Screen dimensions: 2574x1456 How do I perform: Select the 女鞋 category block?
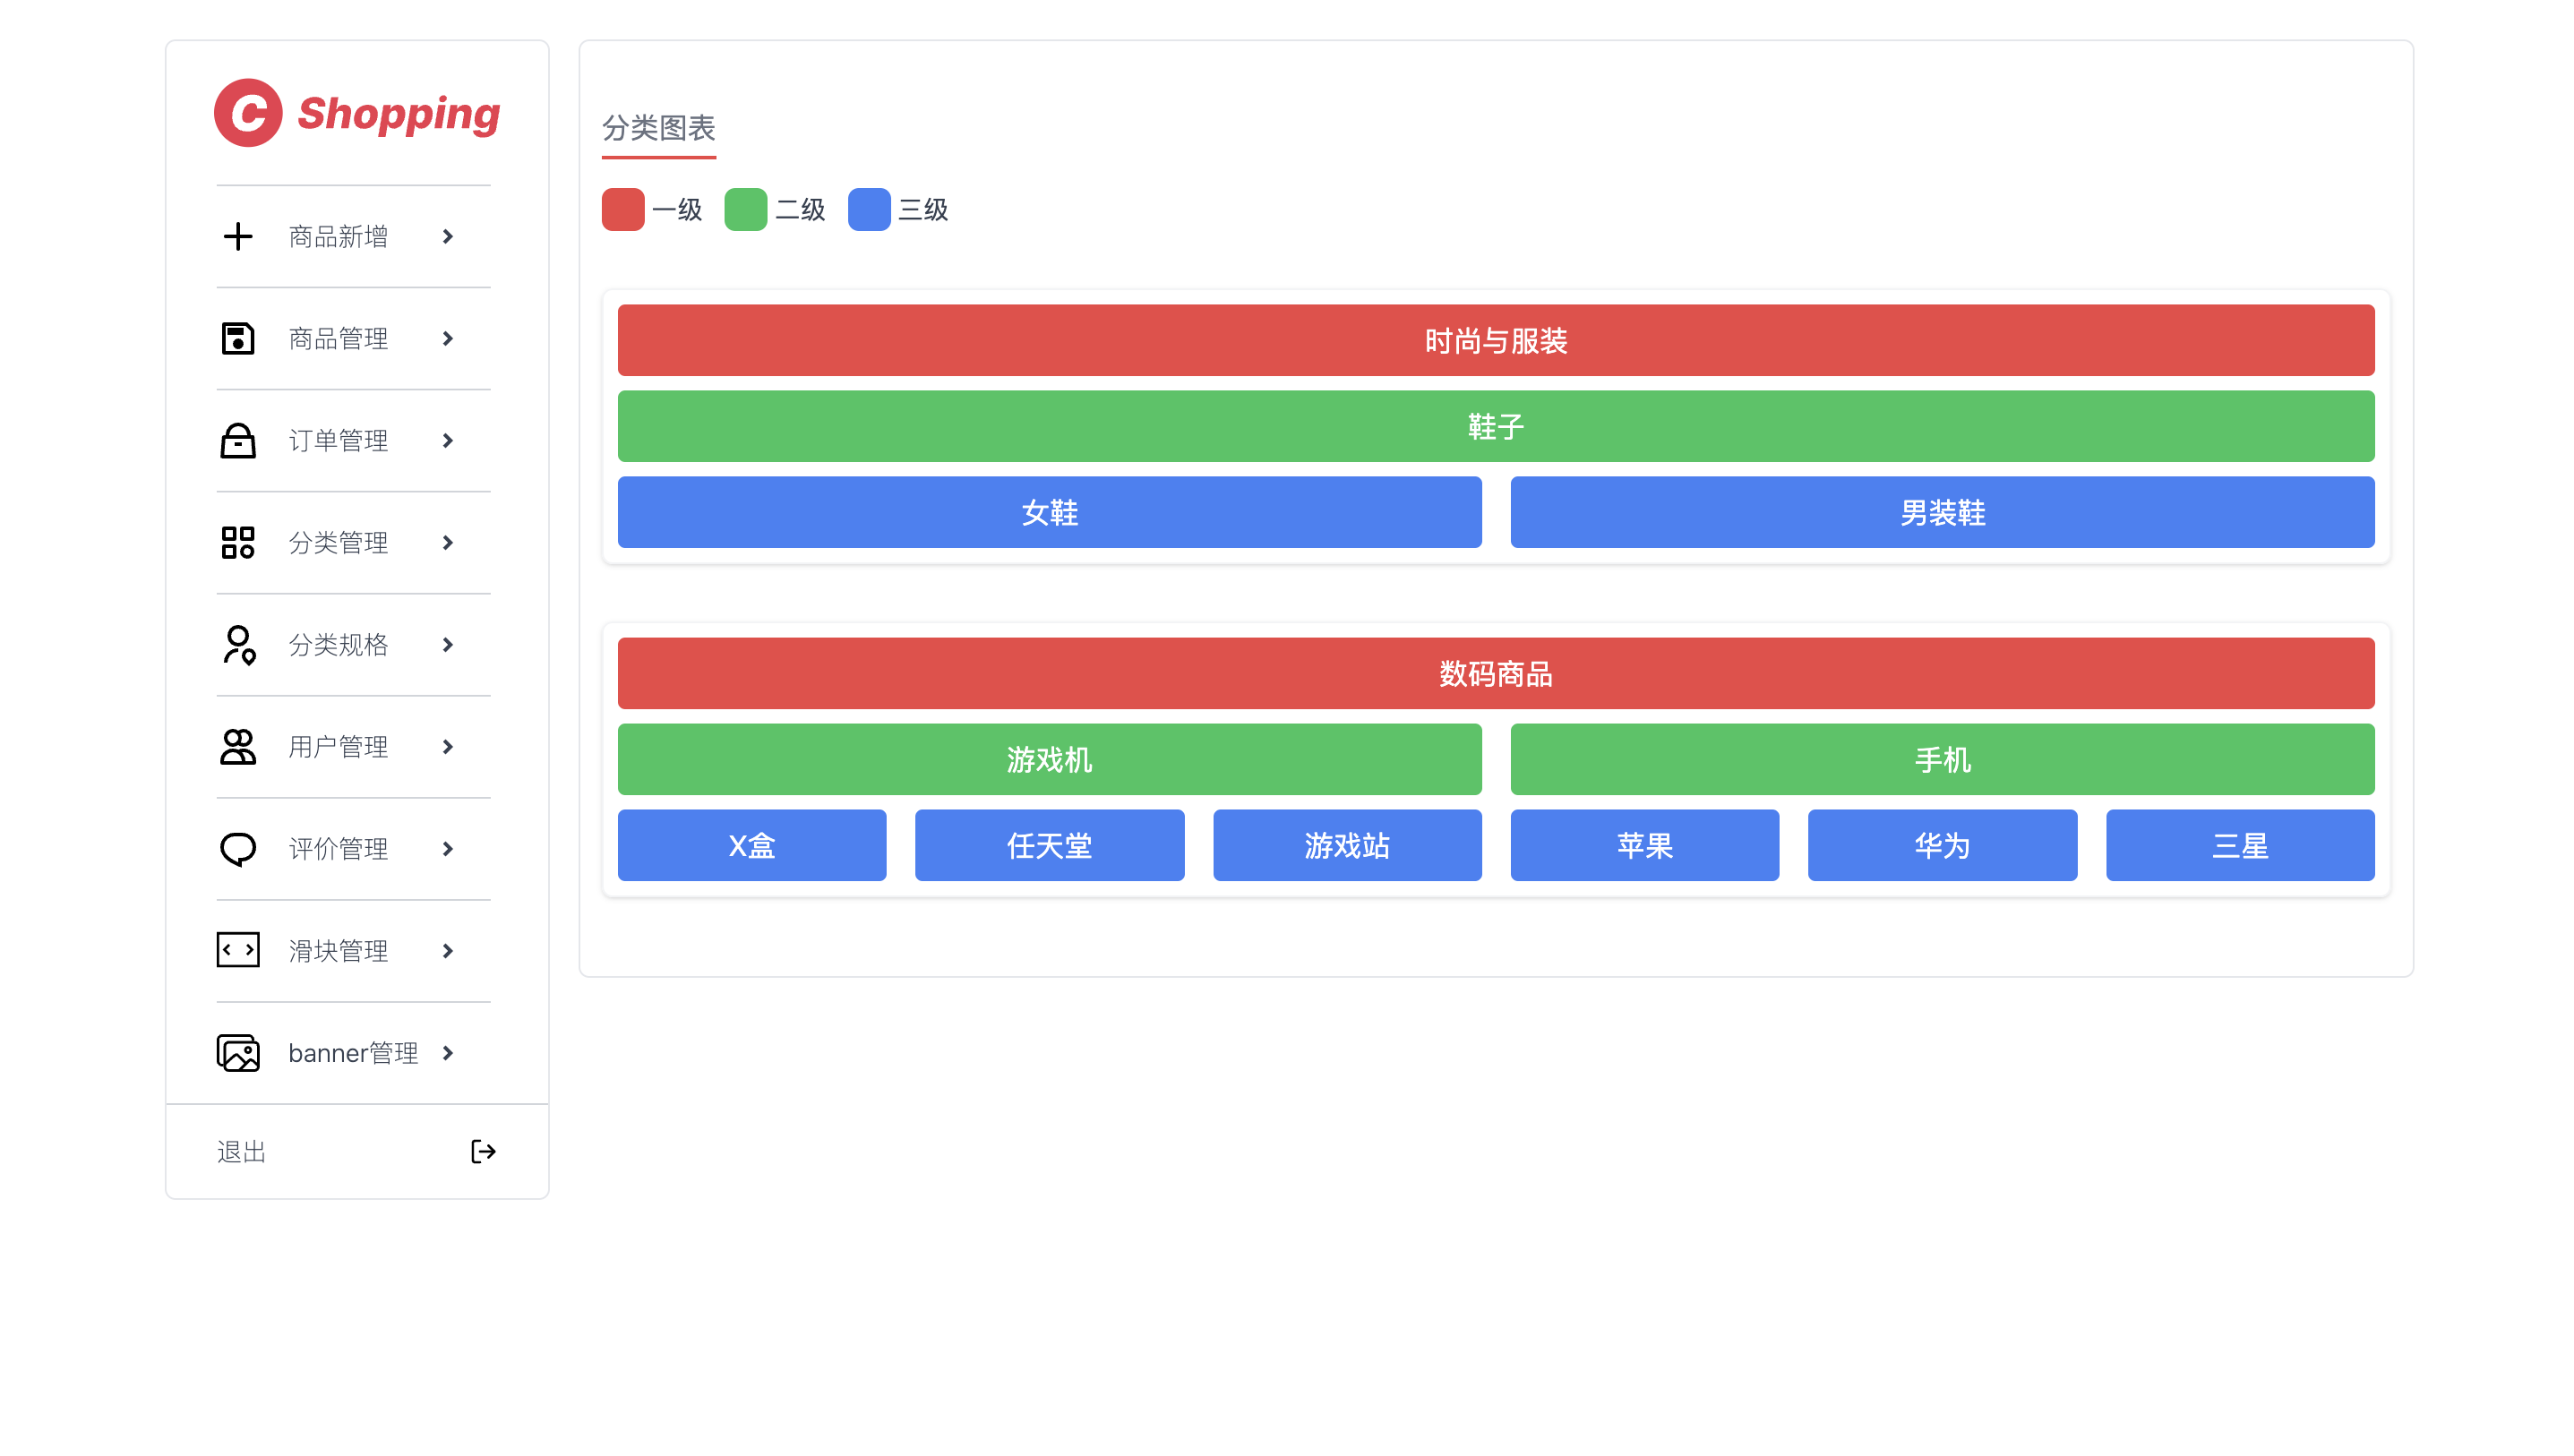[1050, 512]
